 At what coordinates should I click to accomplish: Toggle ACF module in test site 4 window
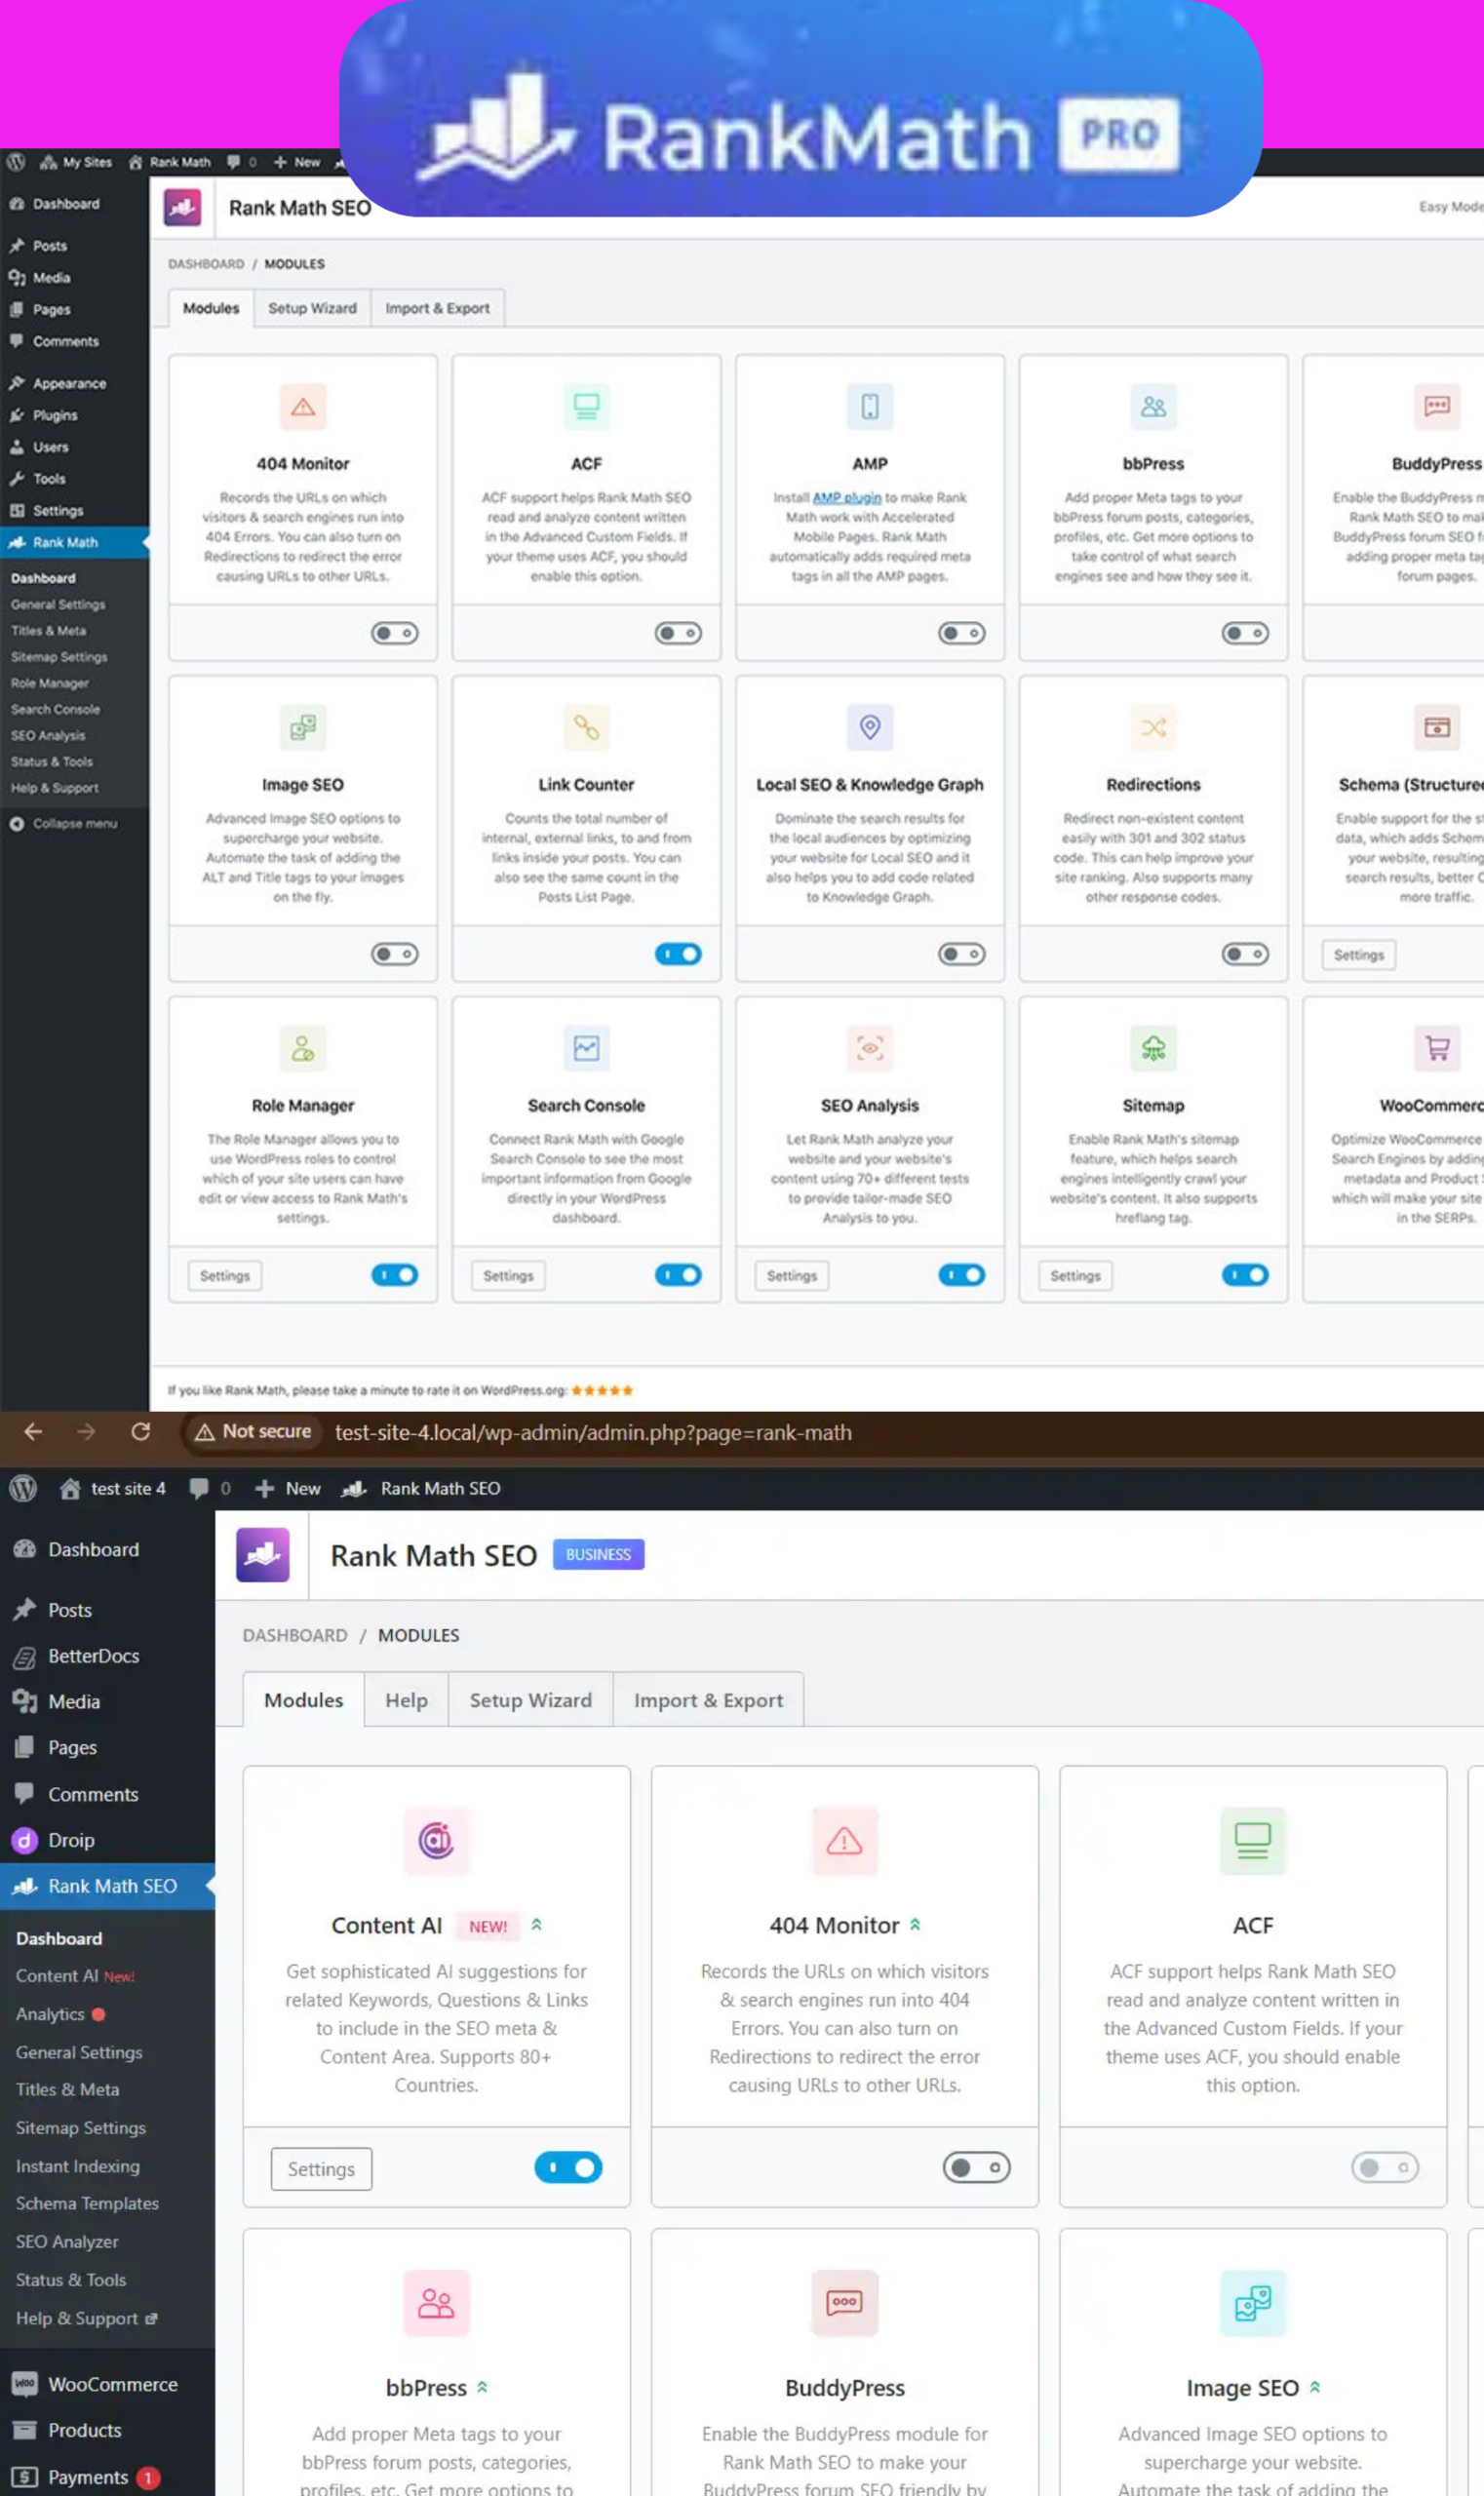pos(1385,2168)
